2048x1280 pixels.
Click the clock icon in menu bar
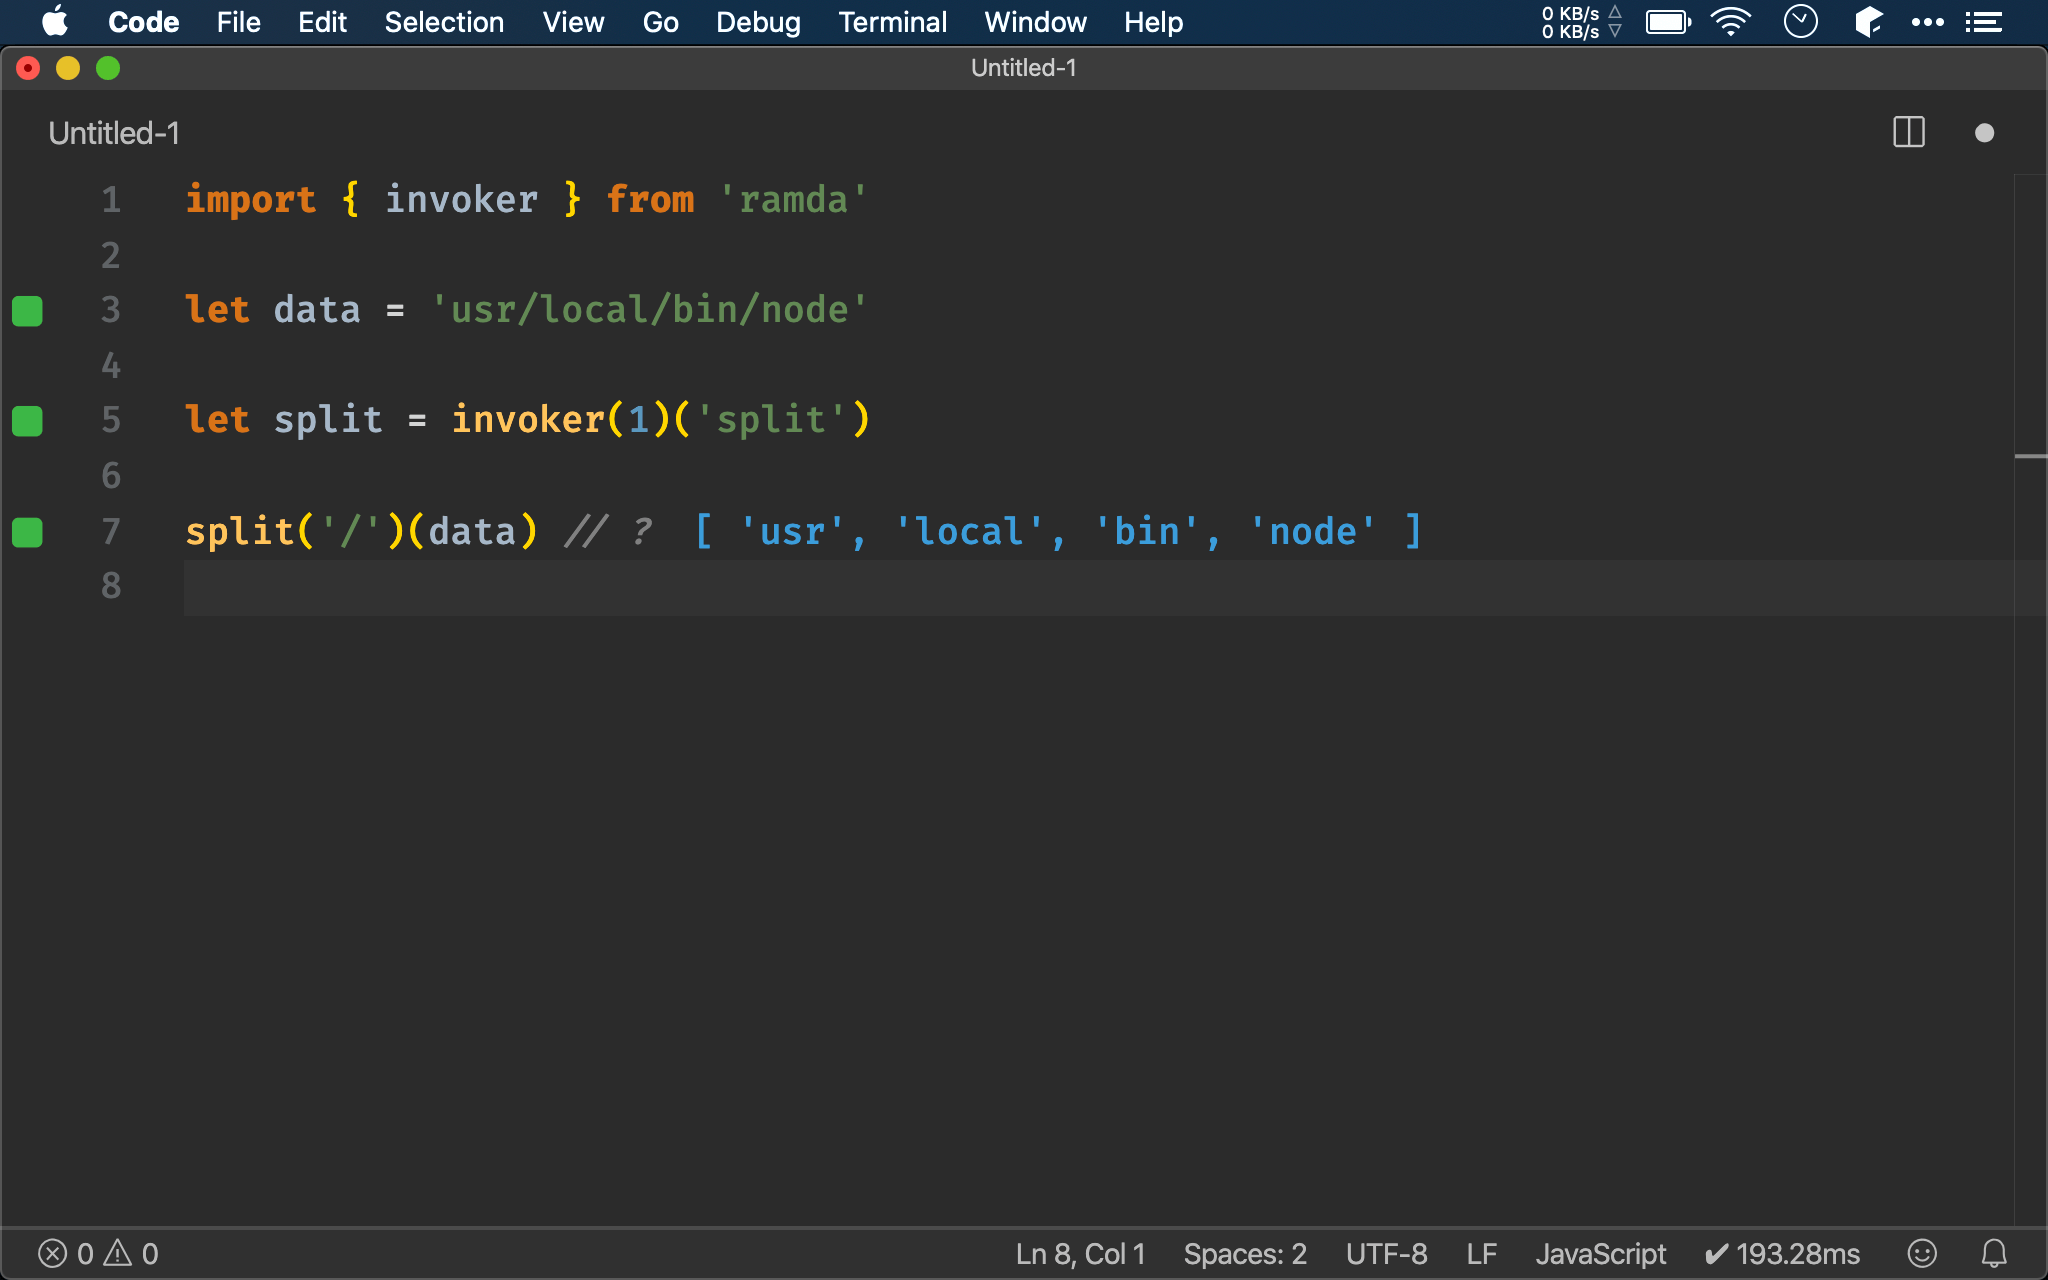tap(1800, 22)
